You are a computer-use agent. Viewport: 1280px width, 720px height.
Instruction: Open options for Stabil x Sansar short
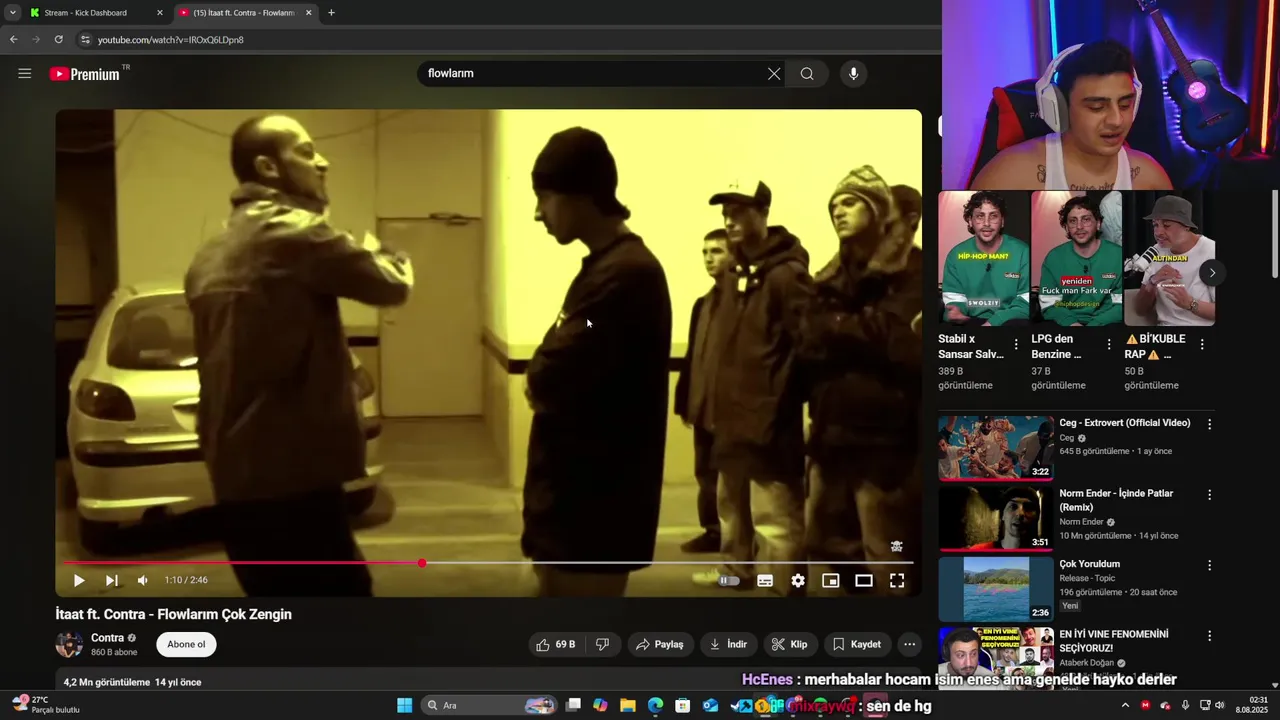pyautogui.click(x=1016, y=344)
